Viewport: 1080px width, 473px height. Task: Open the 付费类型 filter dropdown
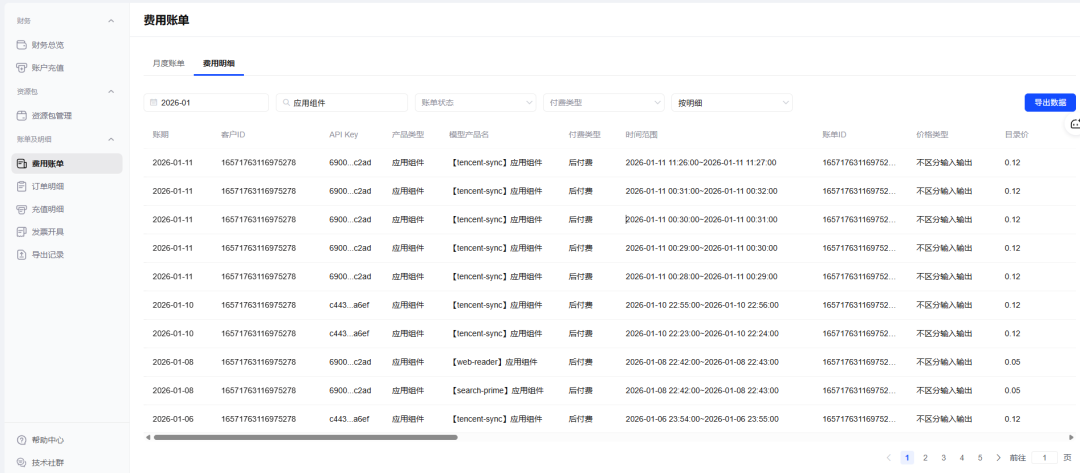(x=604, y=103)
